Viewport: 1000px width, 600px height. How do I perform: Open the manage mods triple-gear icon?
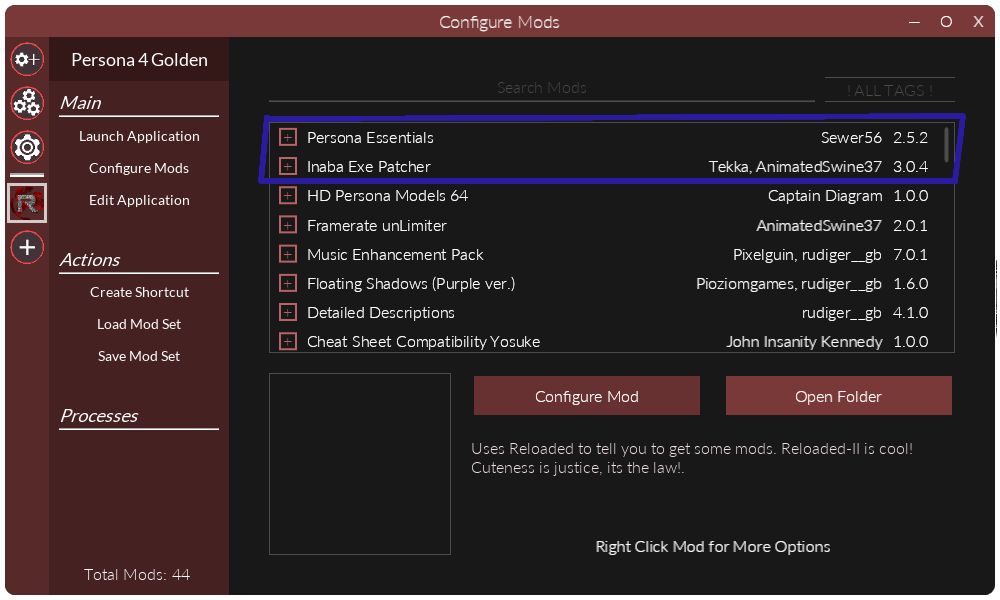(x=27, y=103)
